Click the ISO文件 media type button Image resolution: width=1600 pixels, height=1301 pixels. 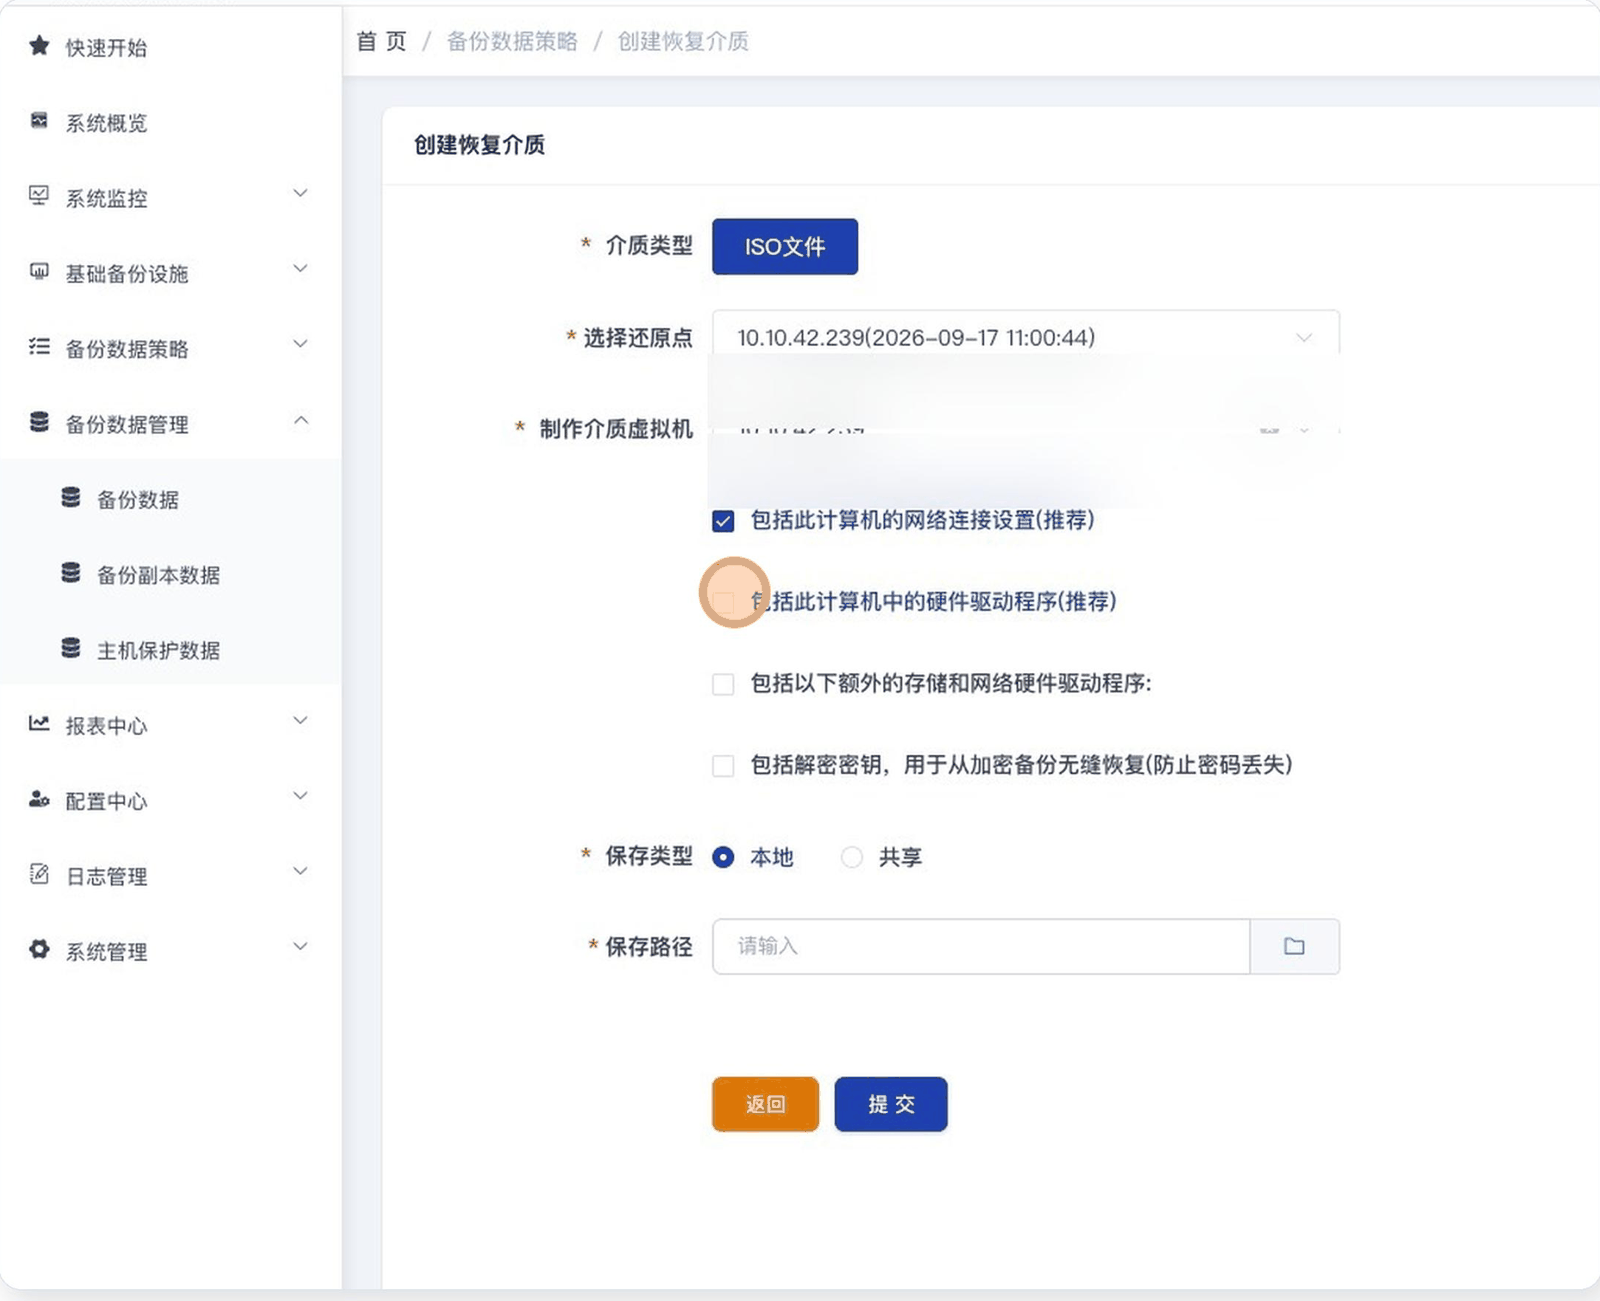[785, 246]
